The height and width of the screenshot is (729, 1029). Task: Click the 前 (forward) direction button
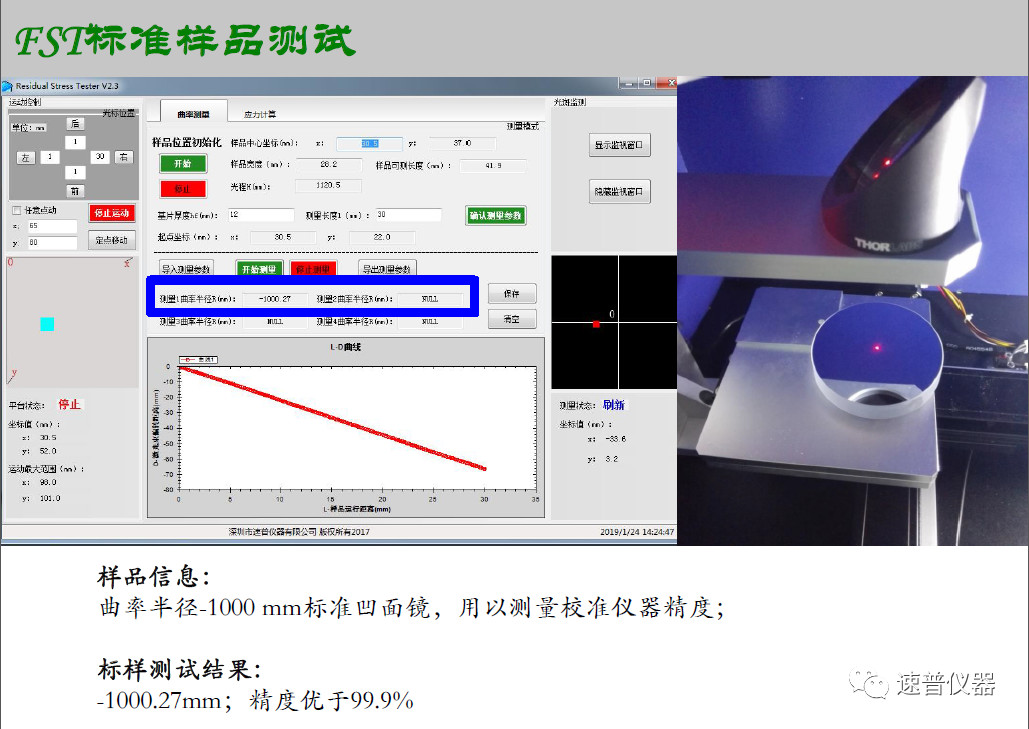click(75, 190)
